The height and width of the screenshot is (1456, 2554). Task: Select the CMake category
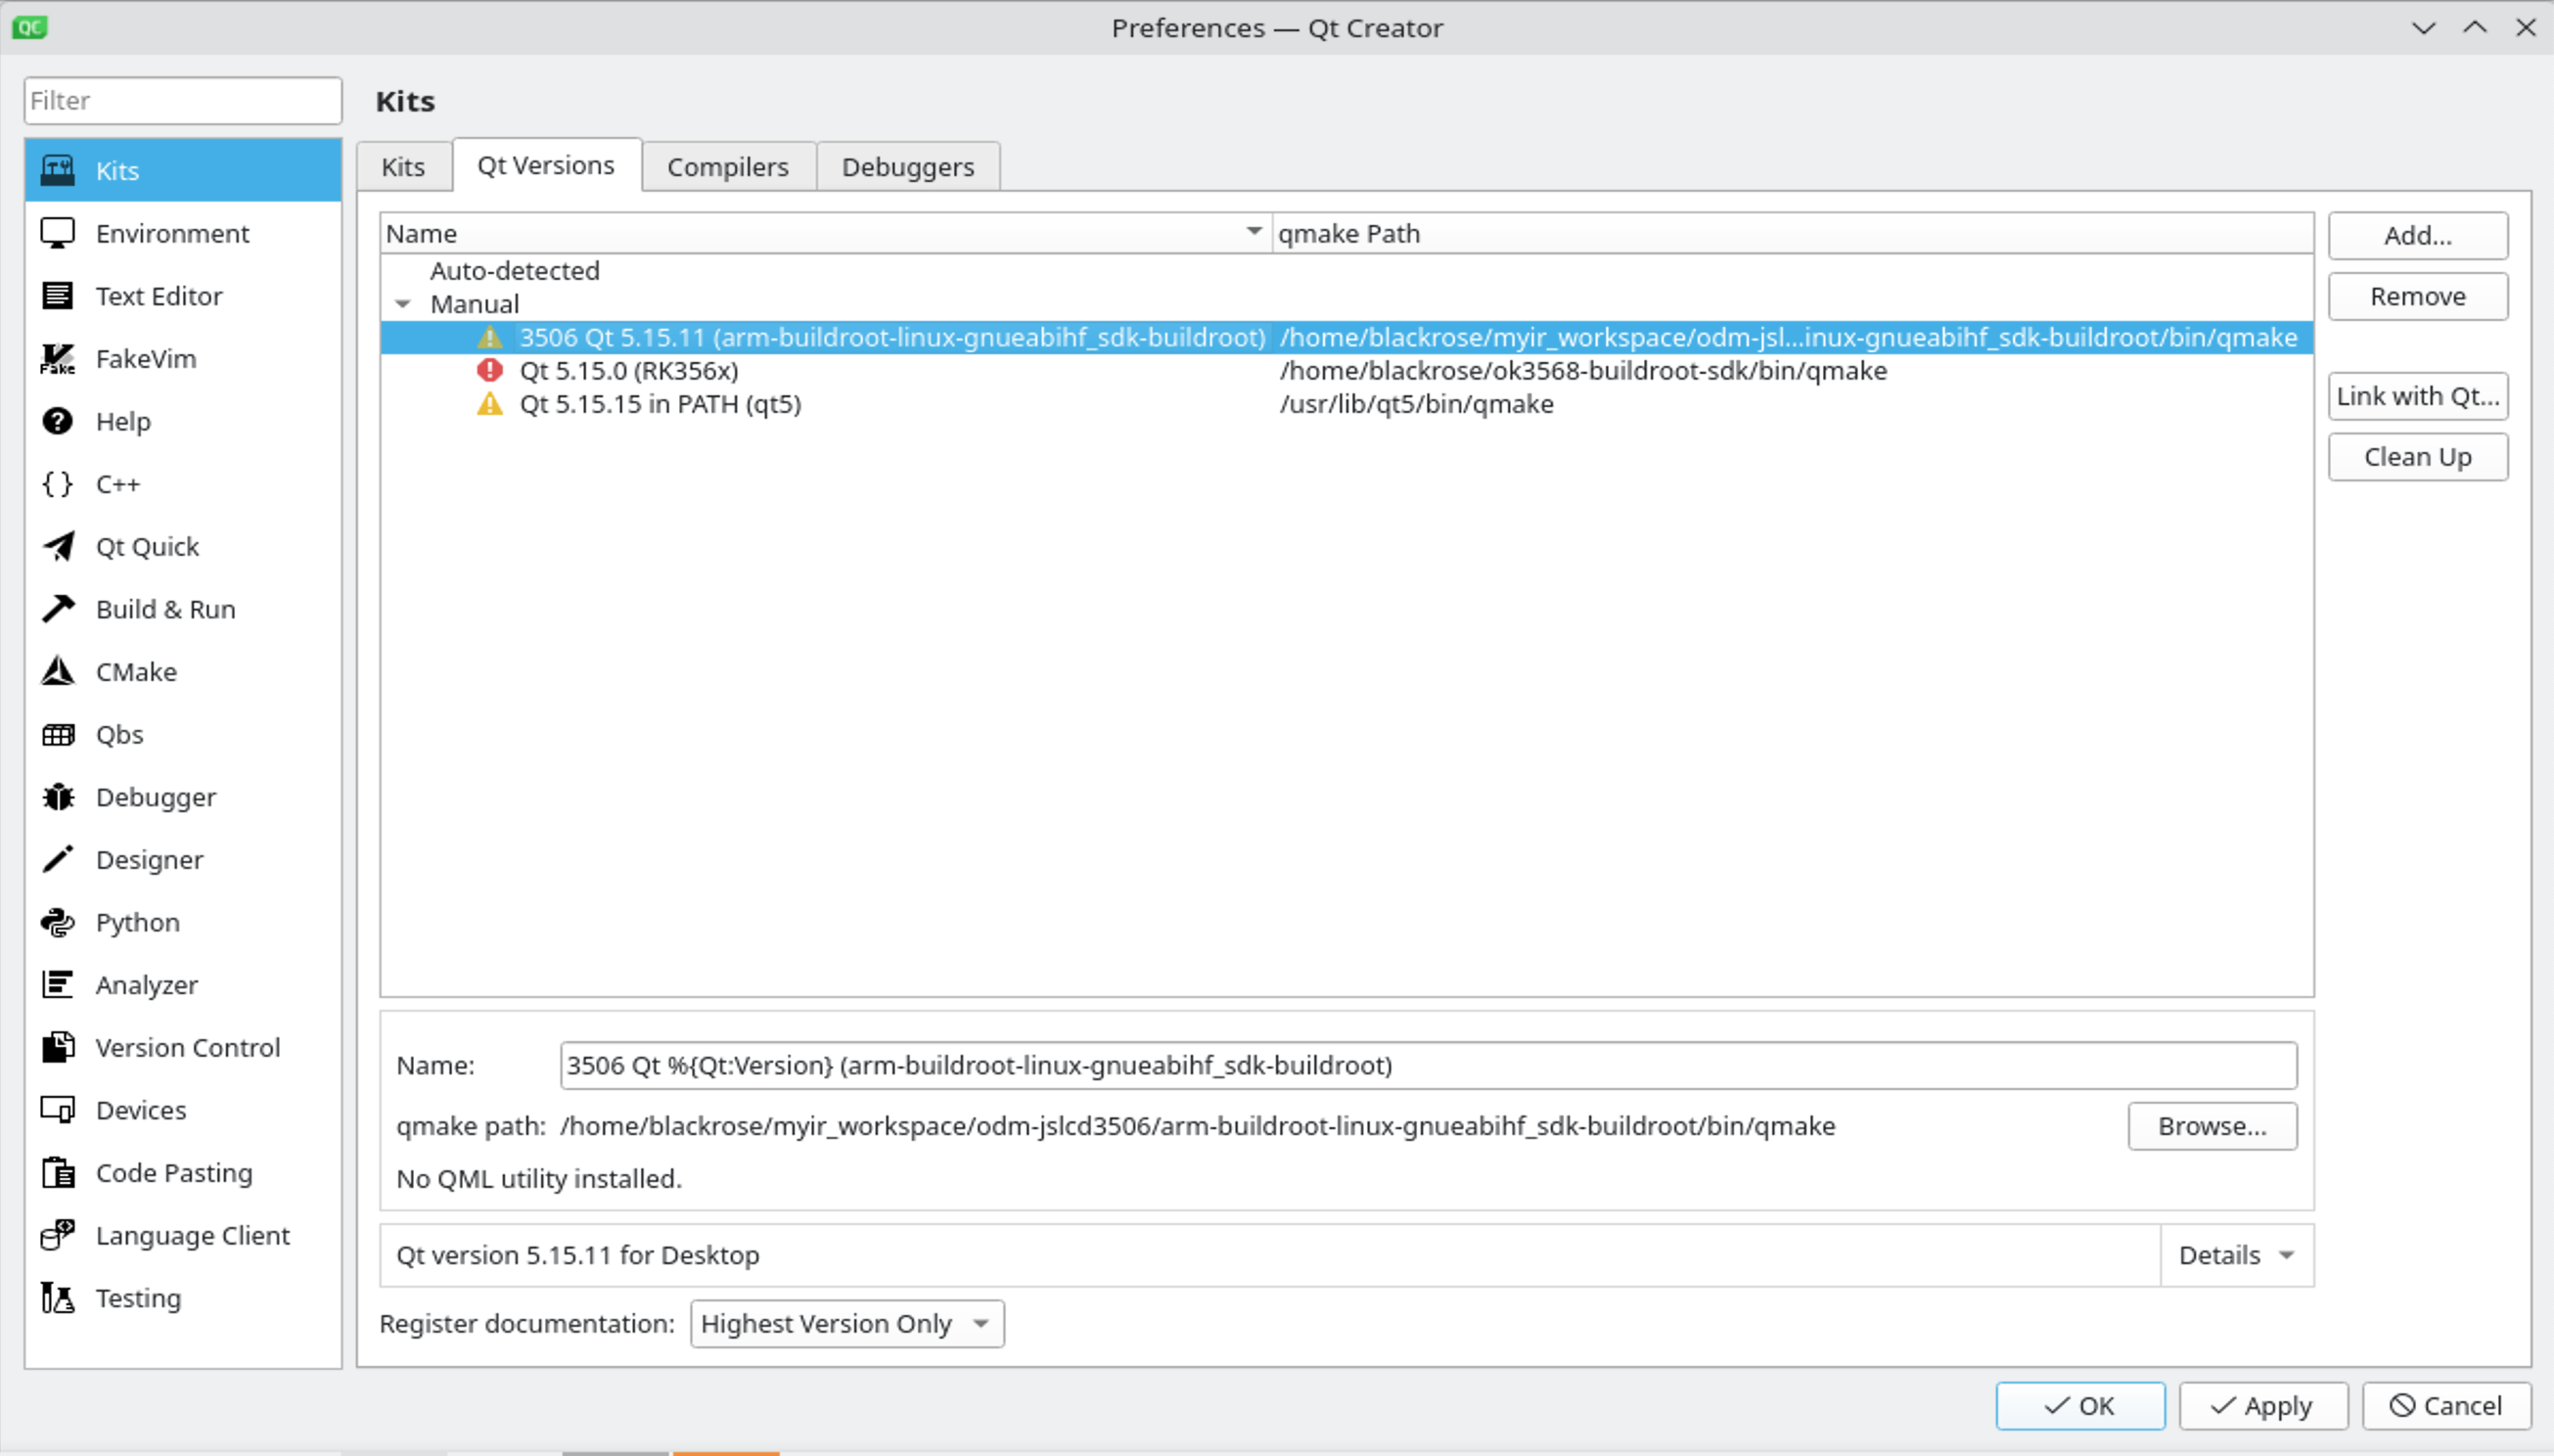[x=183, y=672]
